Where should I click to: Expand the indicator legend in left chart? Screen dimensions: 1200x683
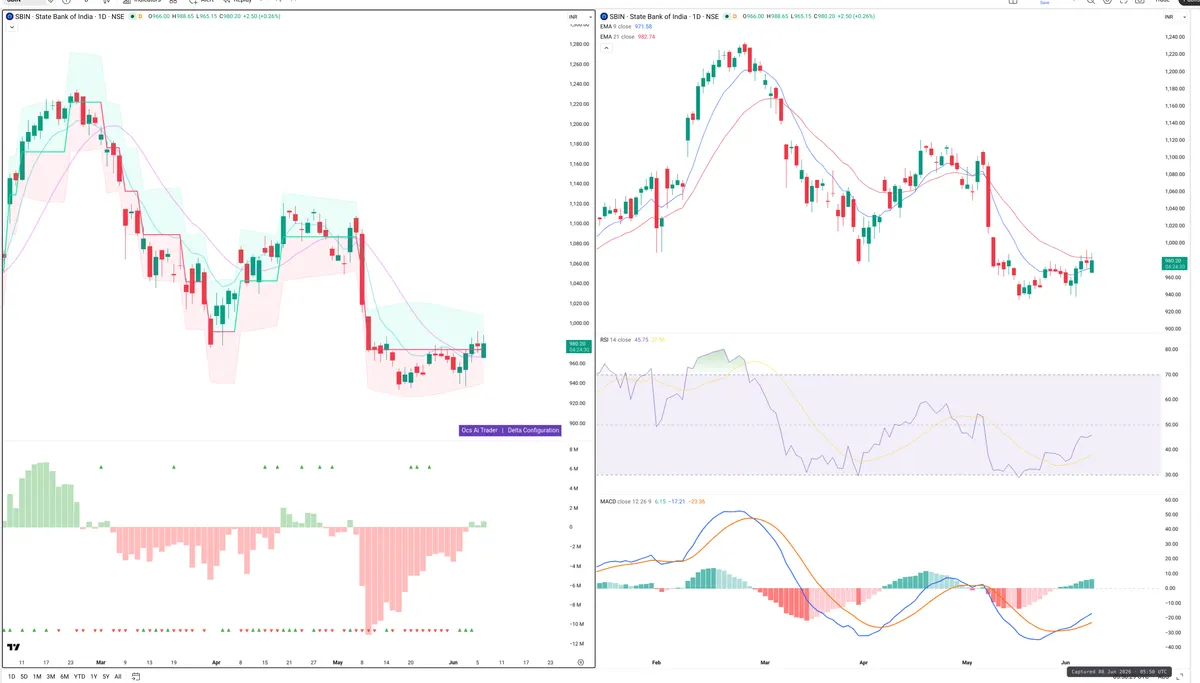tap(11, 28)
